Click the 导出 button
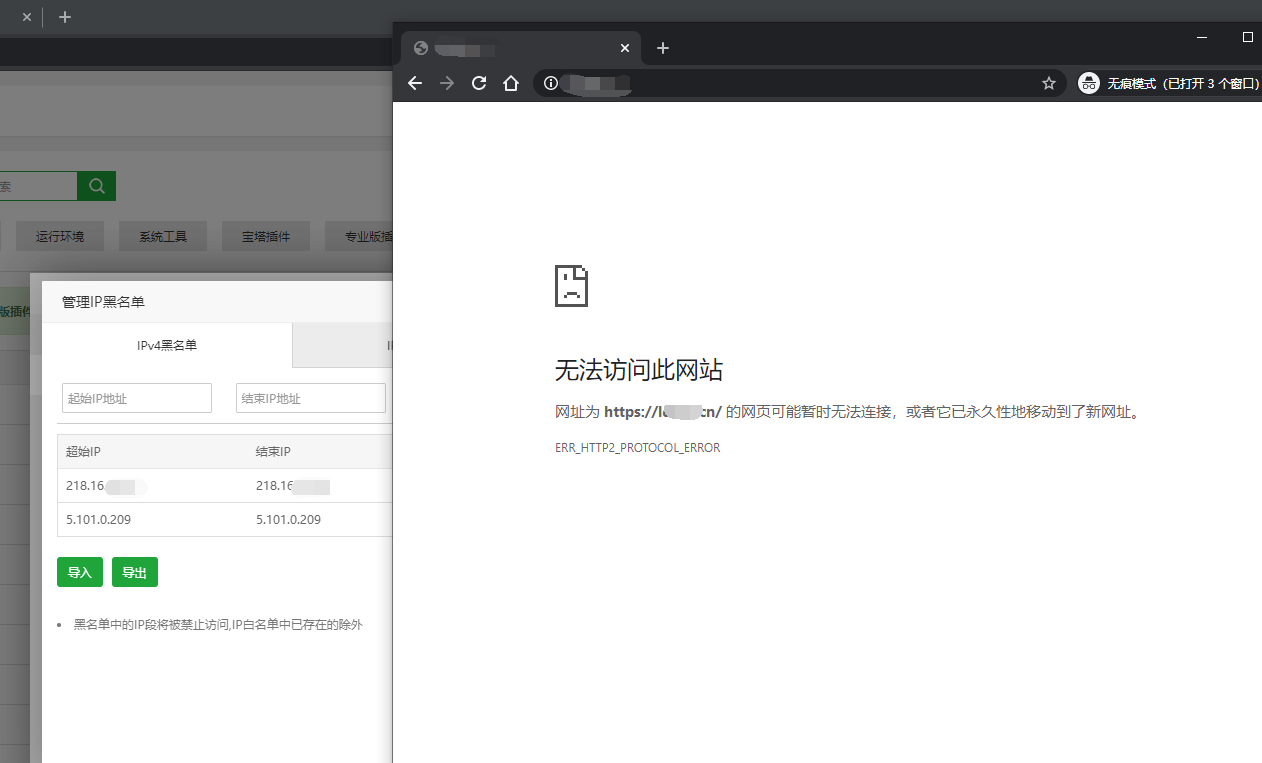The image size is (1262, 763). point(135,572)
